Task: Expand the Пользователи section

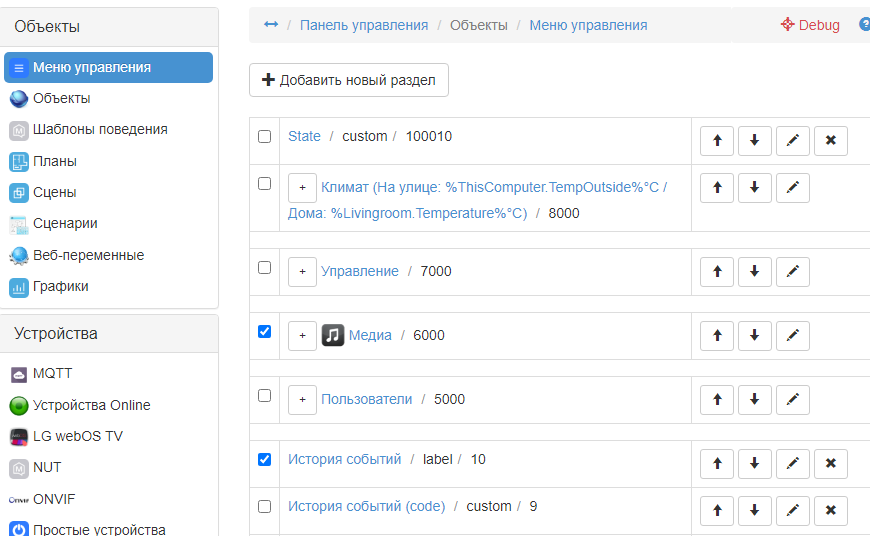Action: pyautogui.click(x=302, y=400)
